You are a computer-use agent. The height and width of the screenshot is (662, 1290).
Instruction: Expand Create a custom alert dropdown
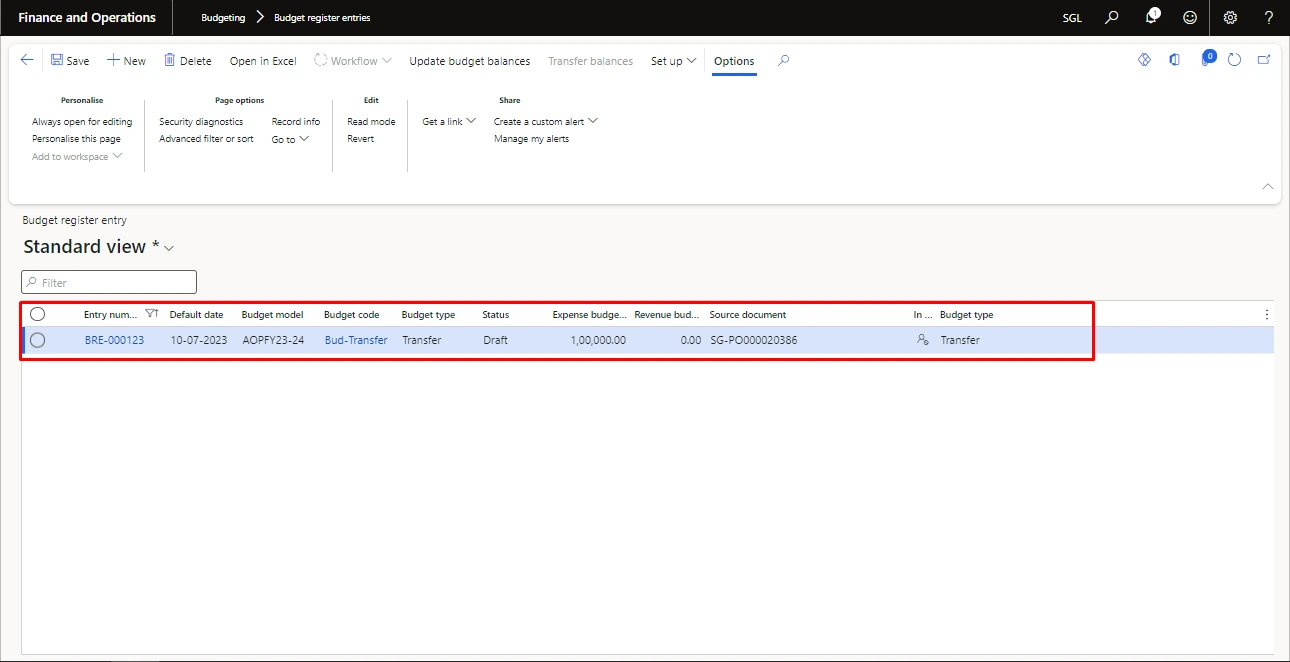pos(546,122)
